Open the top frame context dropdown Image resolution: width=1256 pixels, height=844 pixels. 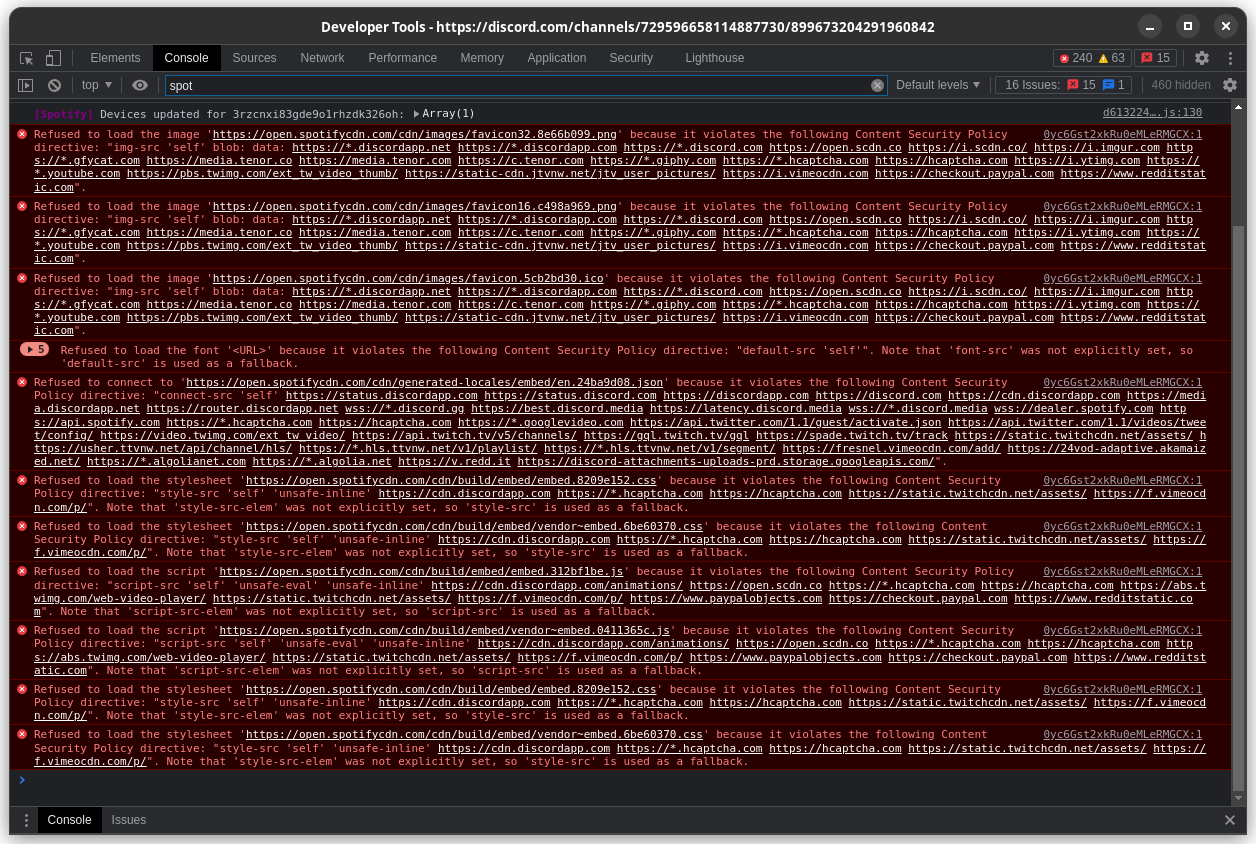tap(95, 85)
